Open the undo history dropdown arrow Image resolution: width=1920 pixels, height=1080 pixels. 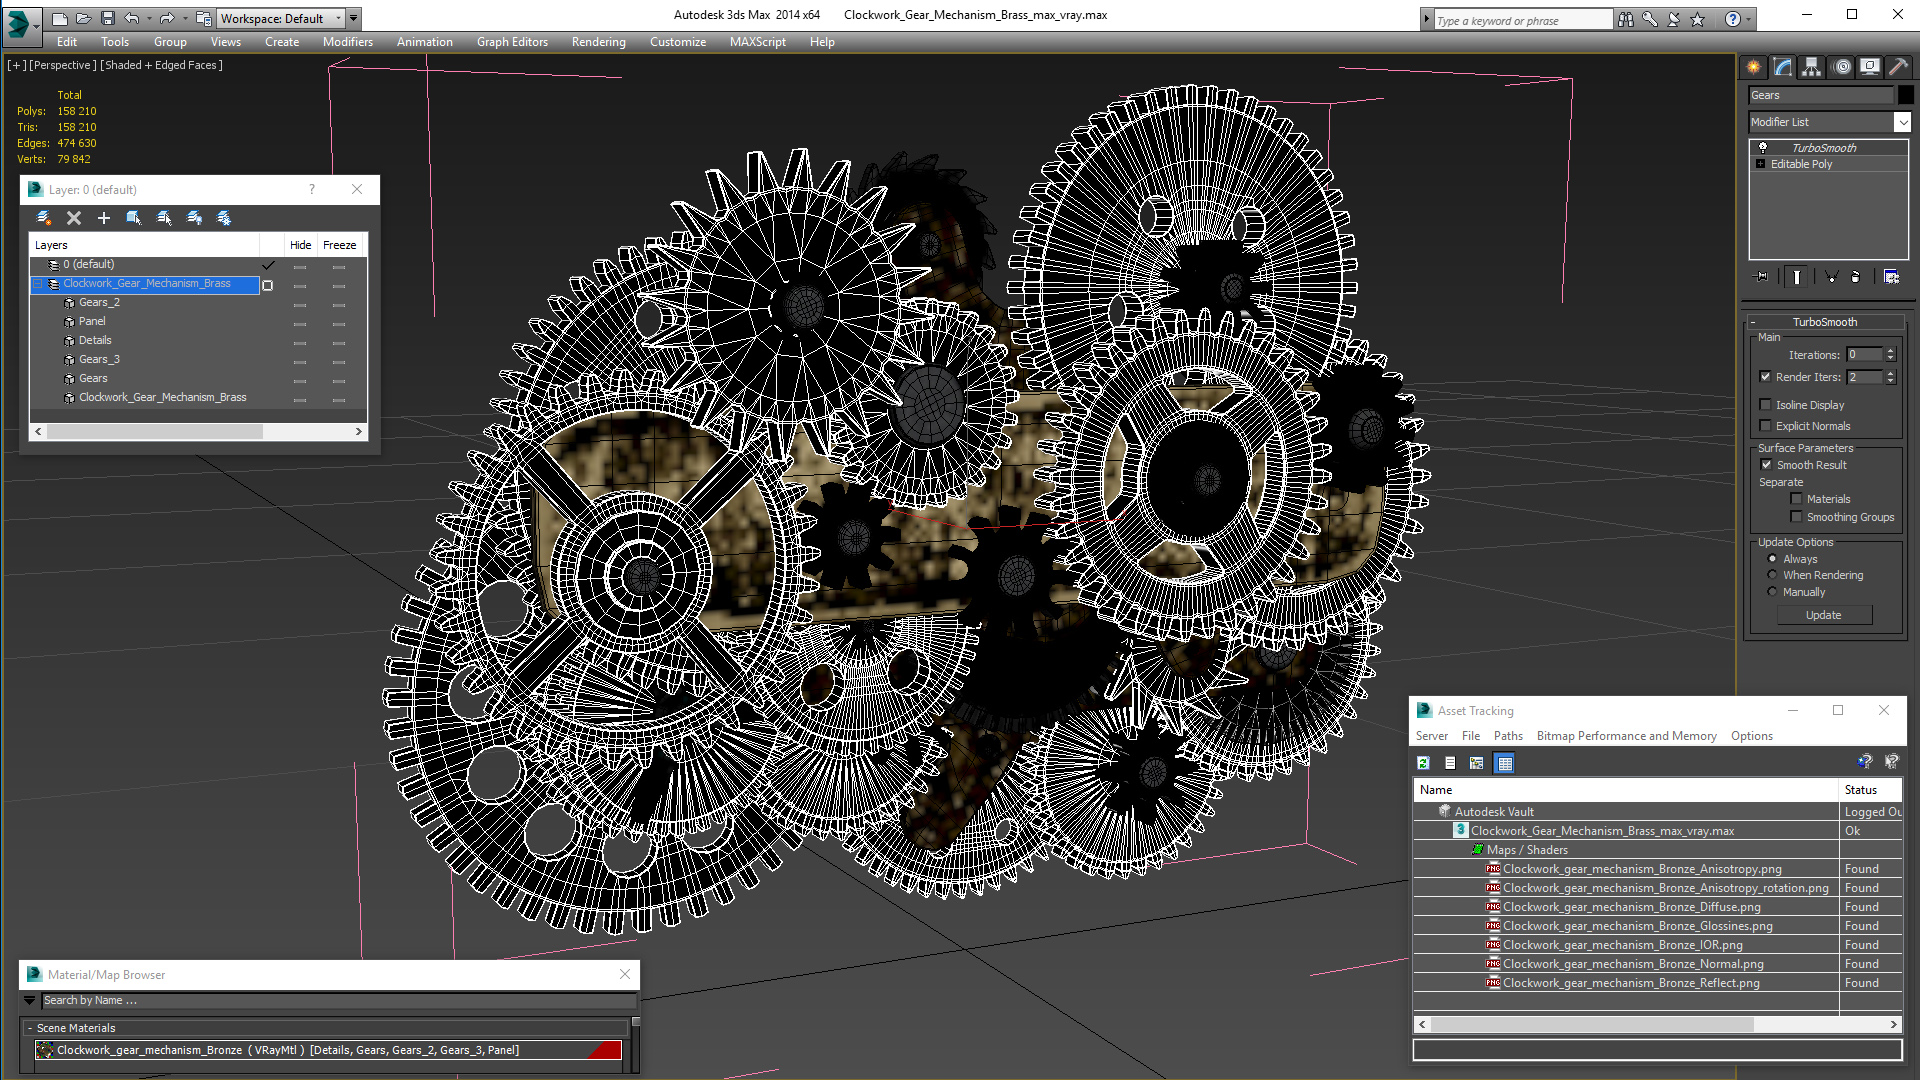(149, 18)
